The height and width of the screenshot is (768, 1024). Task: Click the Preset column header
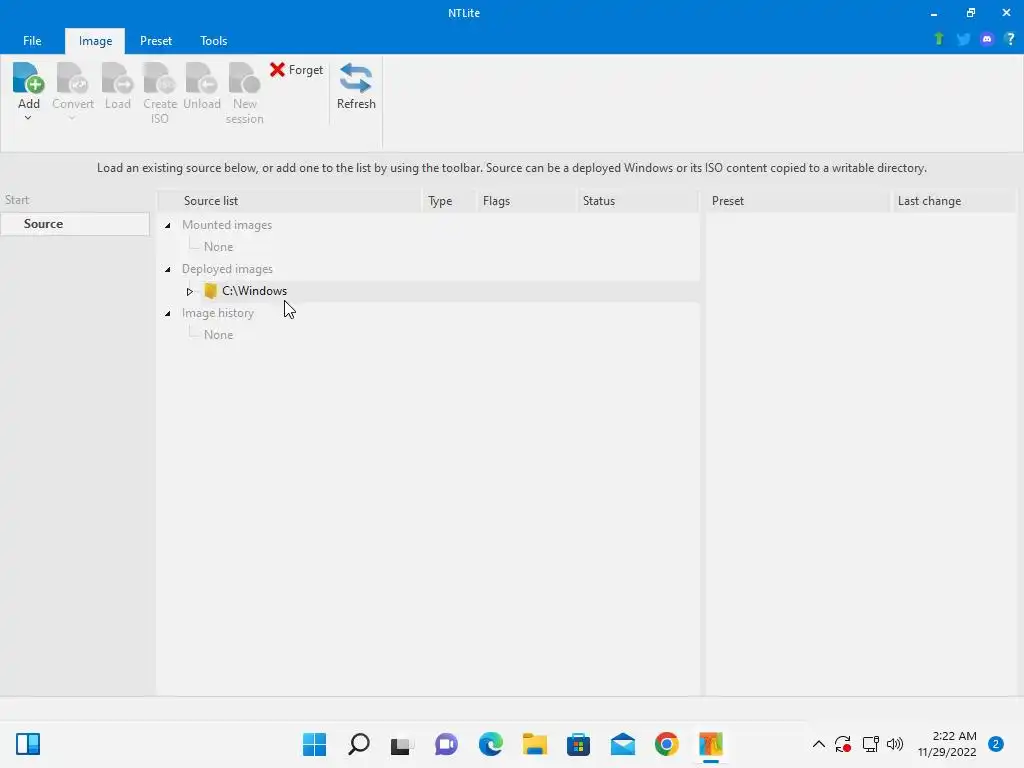[797, 200]
